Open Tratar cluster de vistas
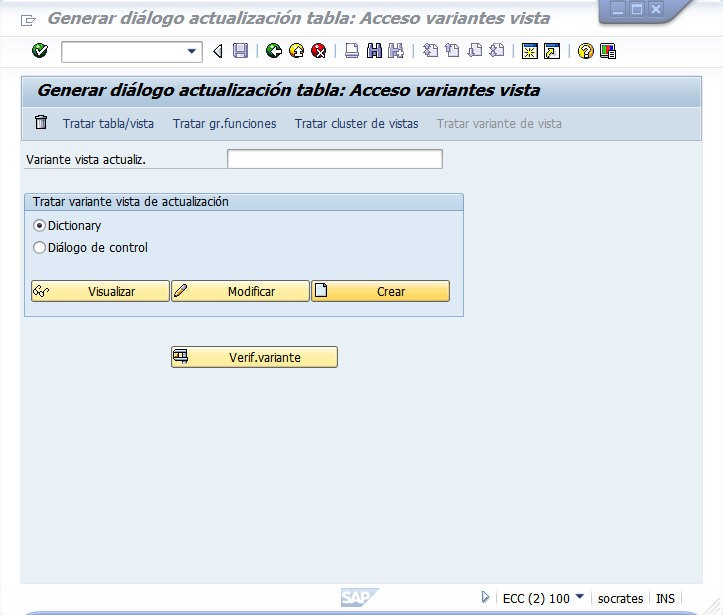The height and width of the screenshot is (615, 723). (x=356, y=124)
